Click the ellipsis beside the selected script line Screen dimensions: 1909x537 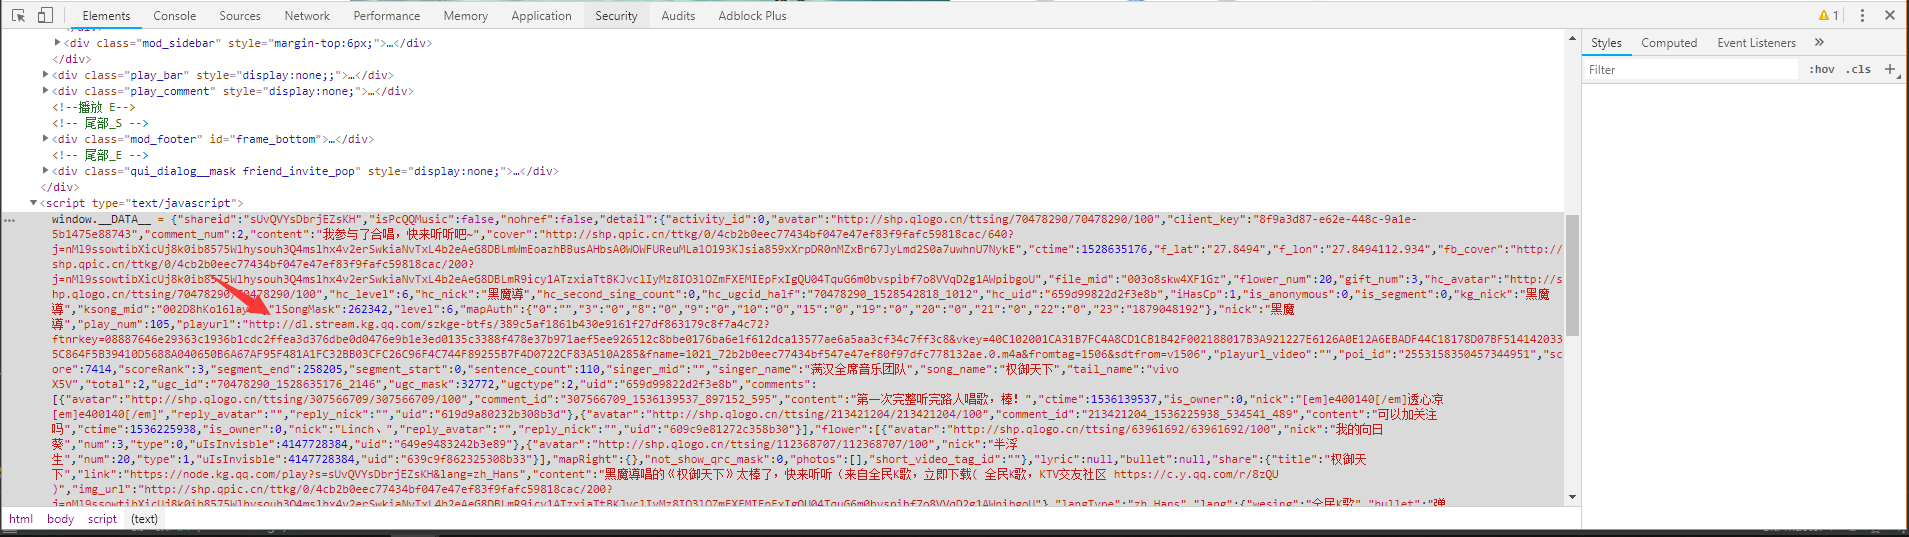coord(10,219)
